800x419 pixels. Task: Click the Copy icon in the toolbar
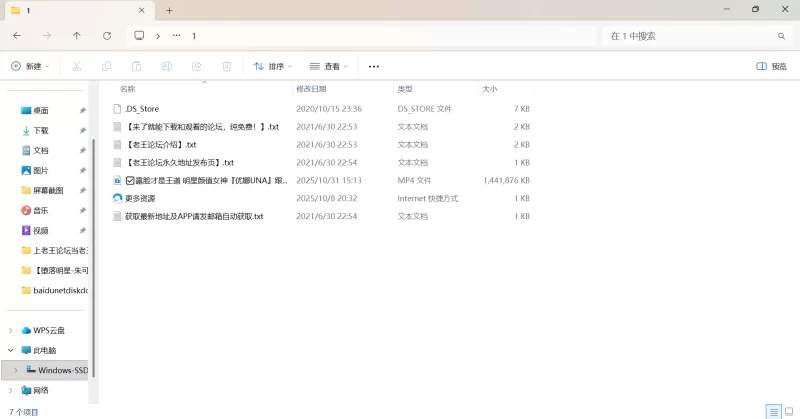(x=106, y=66)
